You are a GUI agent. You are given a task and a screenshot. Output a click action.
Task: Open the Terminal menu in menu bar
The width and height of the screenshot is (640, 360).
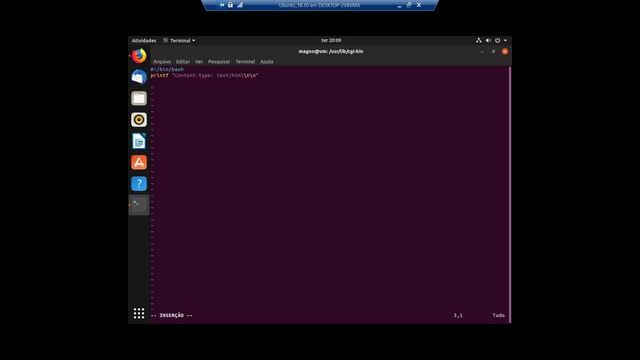[x=245, y=62]
